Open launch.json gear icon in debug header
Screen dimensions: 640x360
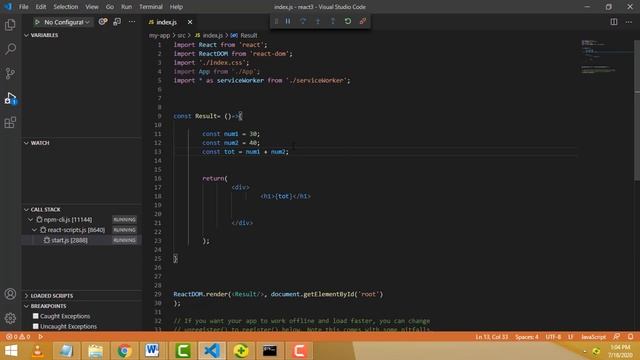103,22
